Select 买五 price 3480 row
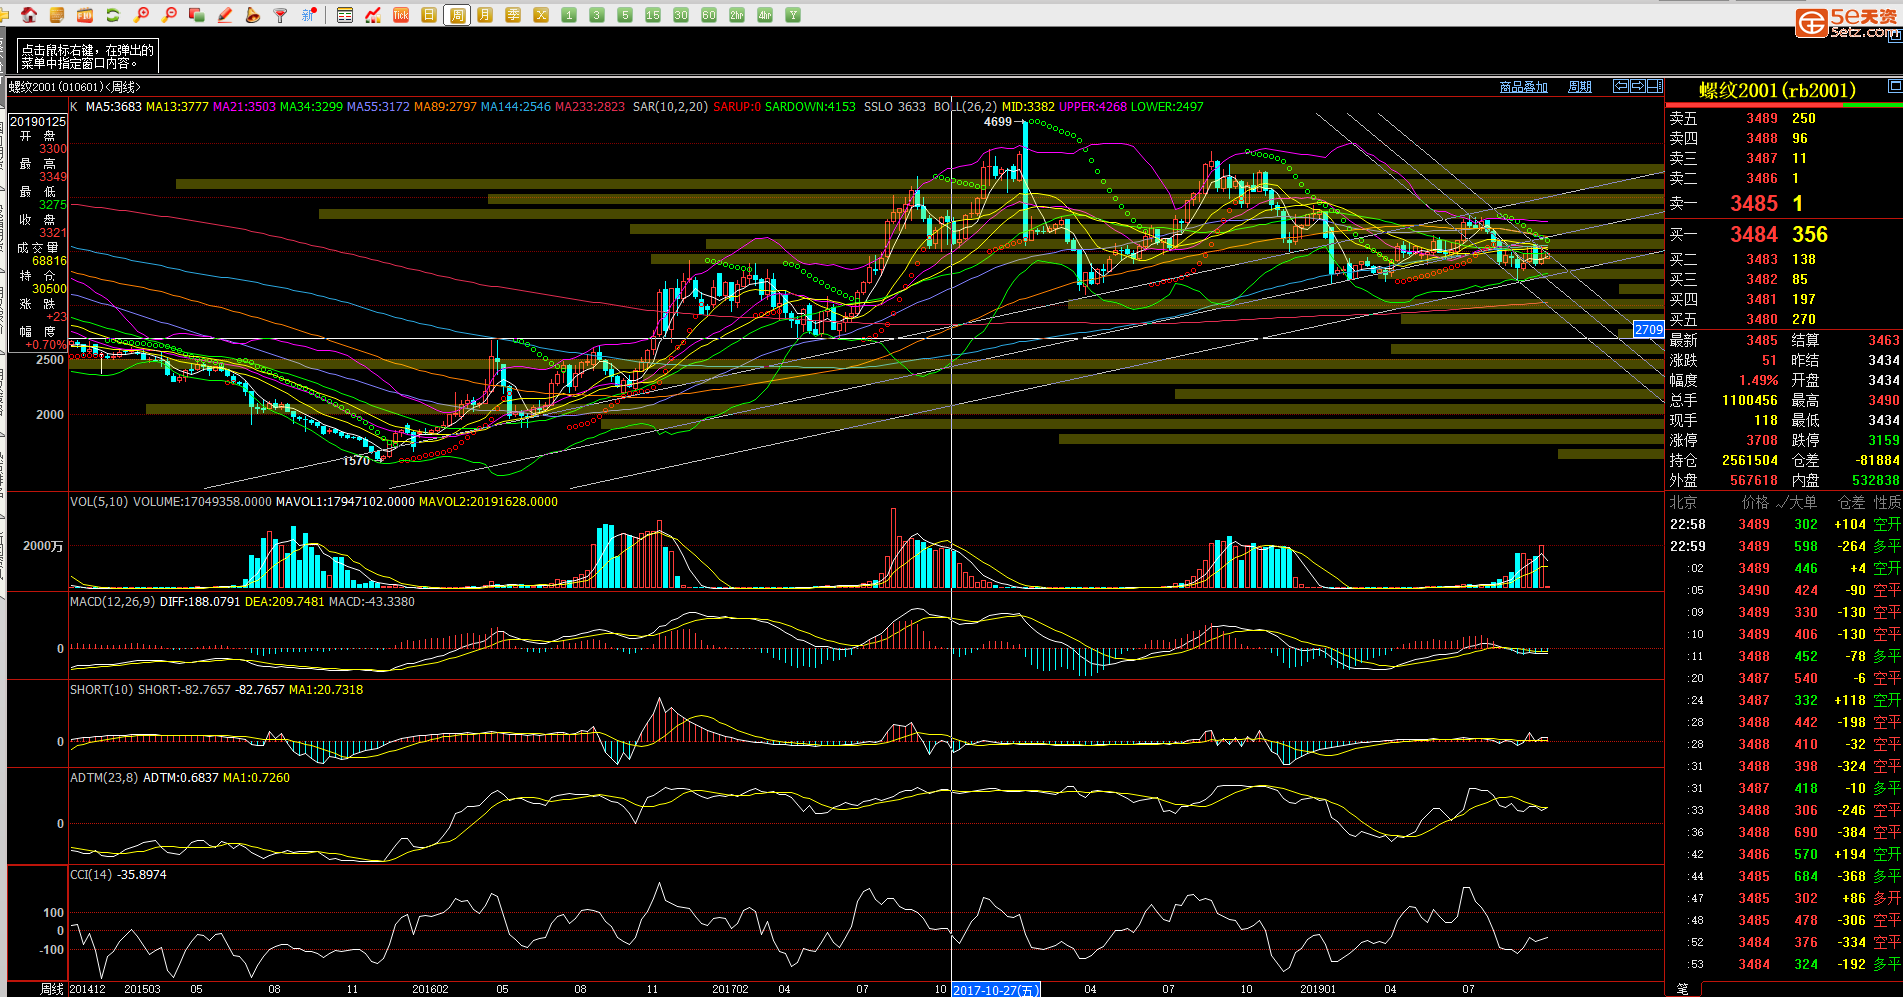 pos(1783,319)
